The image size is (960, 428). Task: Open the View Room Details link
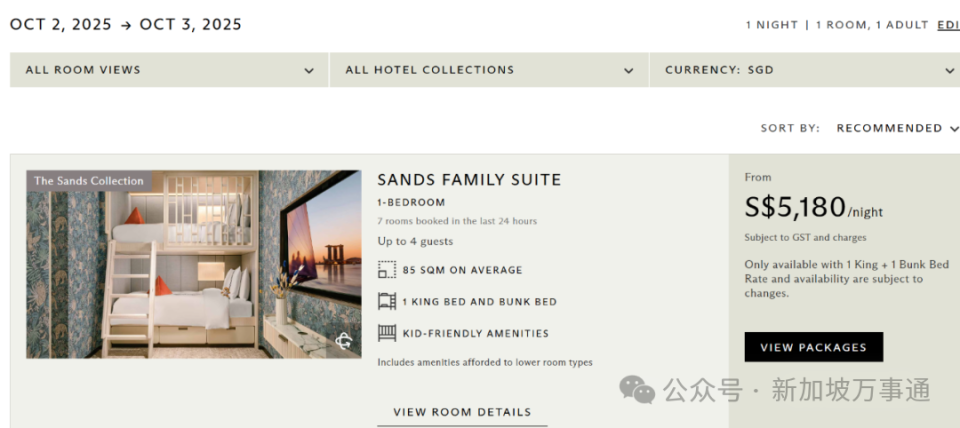tap(462, 412)
